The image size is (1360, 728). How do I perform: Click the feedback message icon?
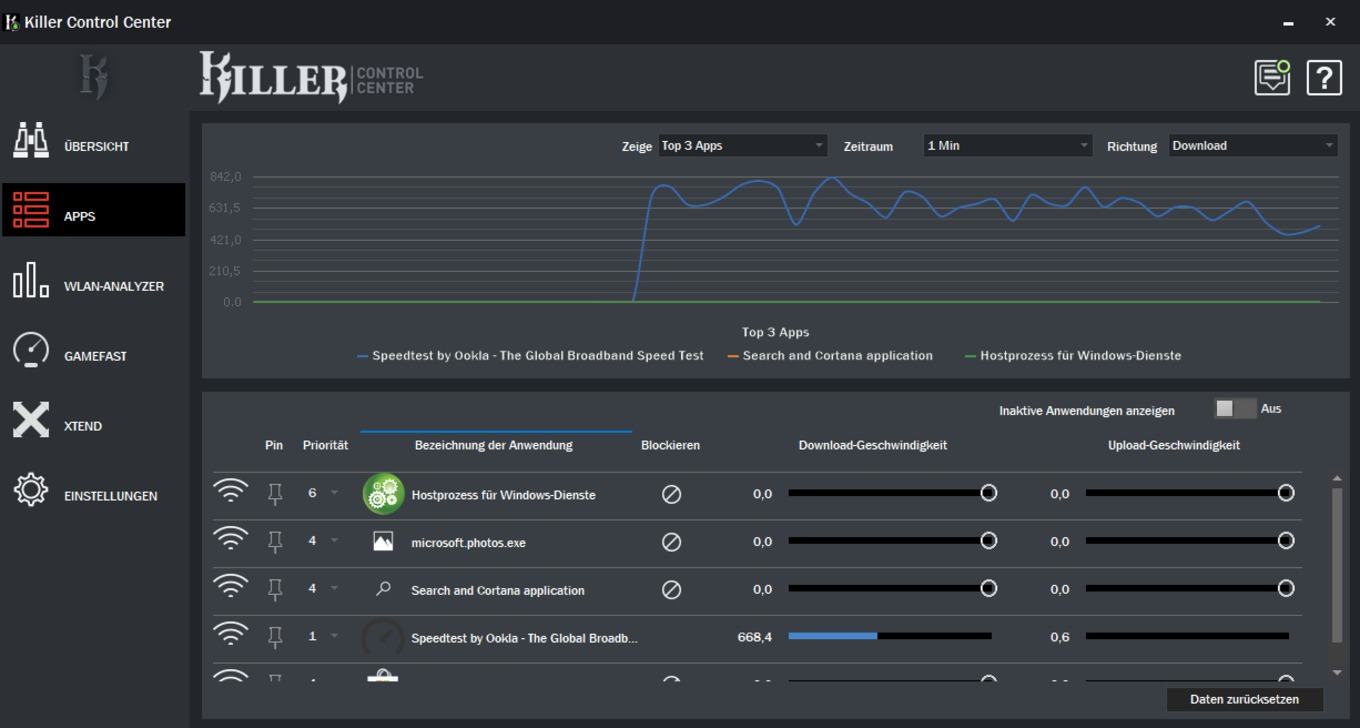click(x=1272, y=77)
